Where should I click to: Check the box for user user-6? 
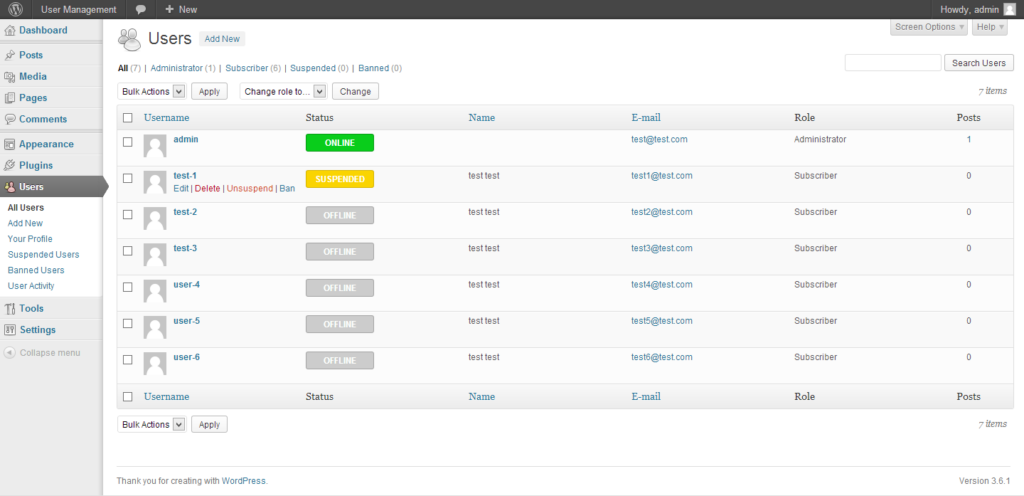[128, 360]
